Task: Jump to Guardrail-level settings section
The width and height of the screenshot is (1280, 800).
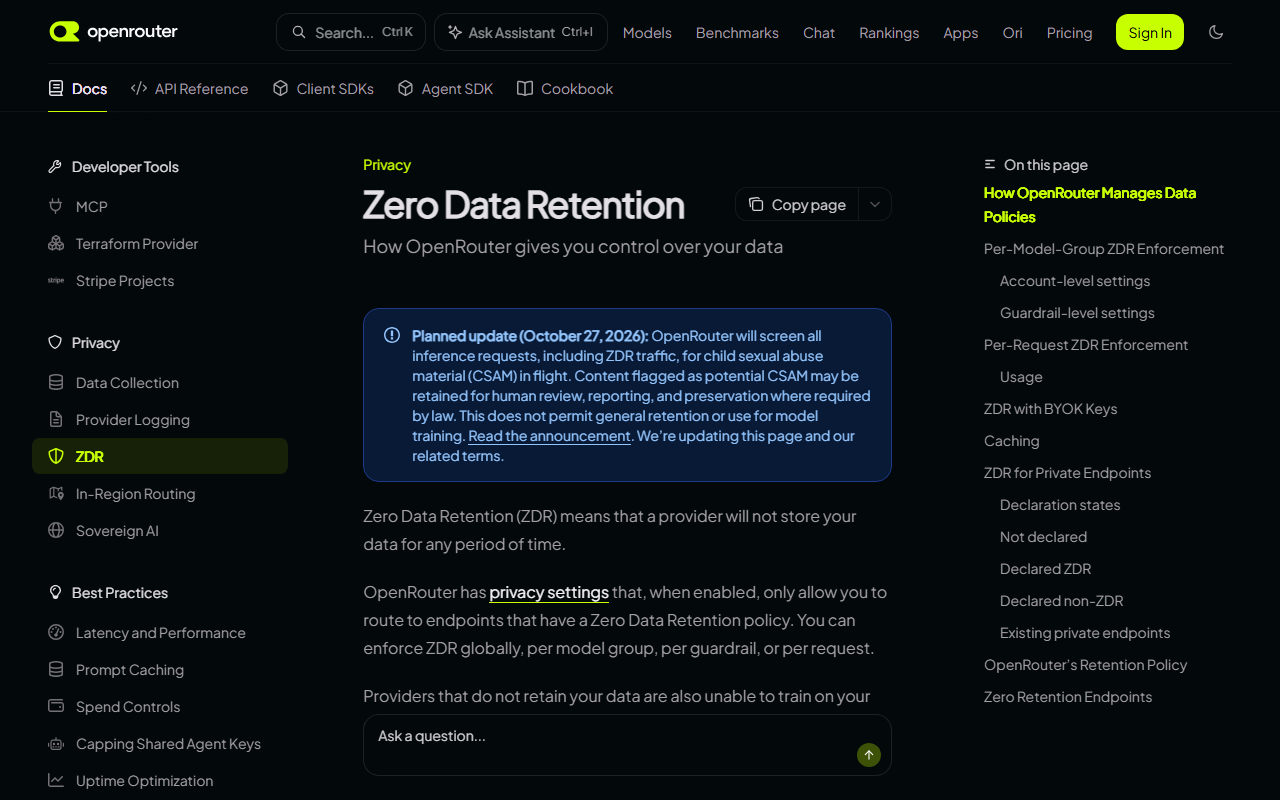Action: click(1077, 313)
